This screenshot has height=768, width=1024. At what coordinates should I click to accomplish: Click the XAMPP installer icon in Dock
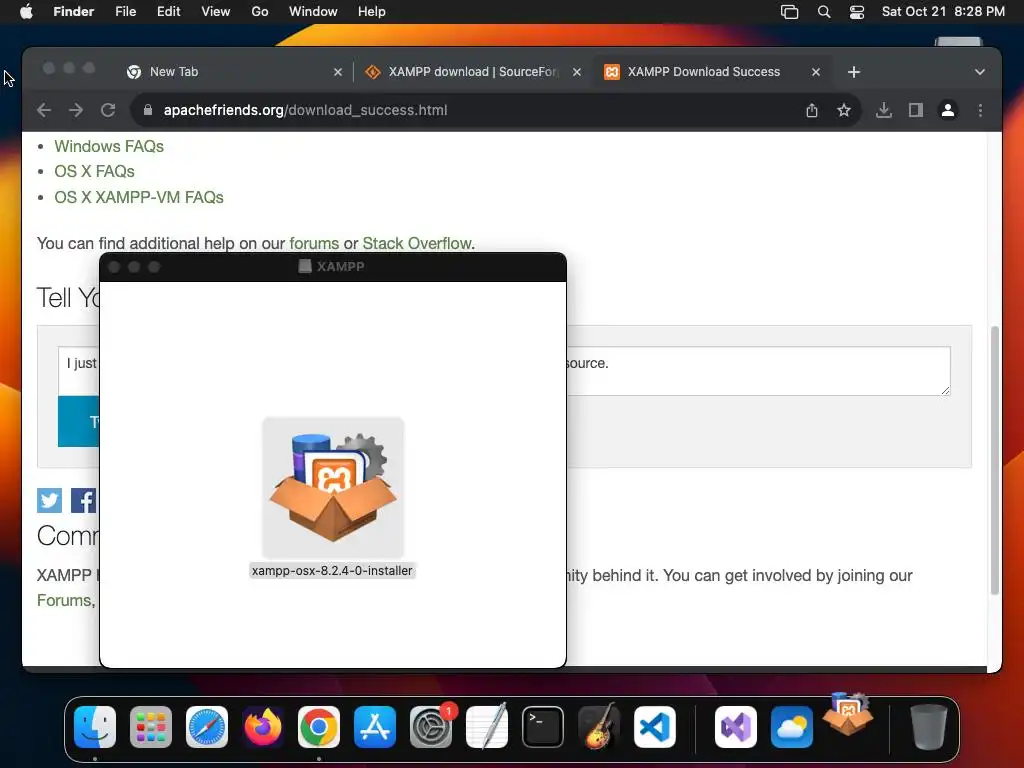848,714
